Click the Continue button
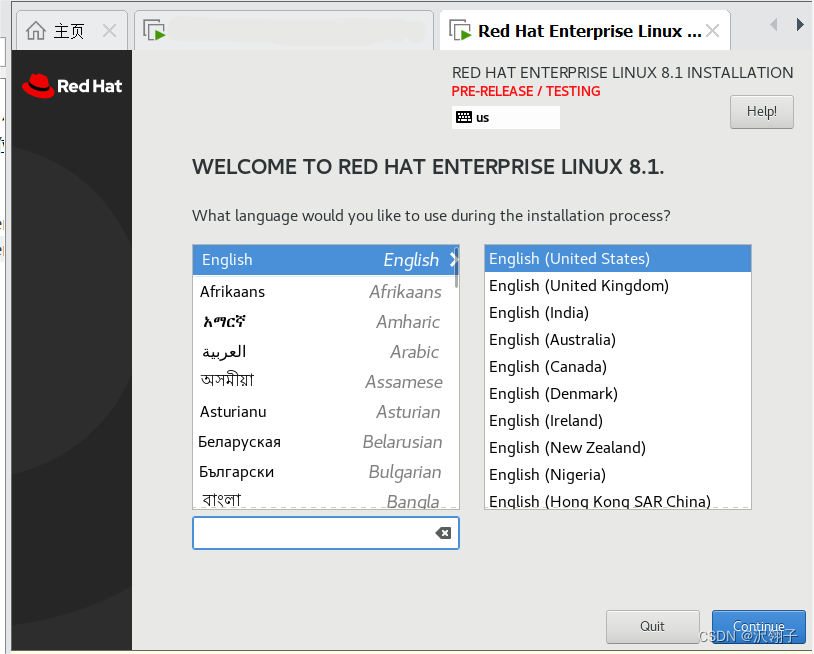 tap(758, 626)
